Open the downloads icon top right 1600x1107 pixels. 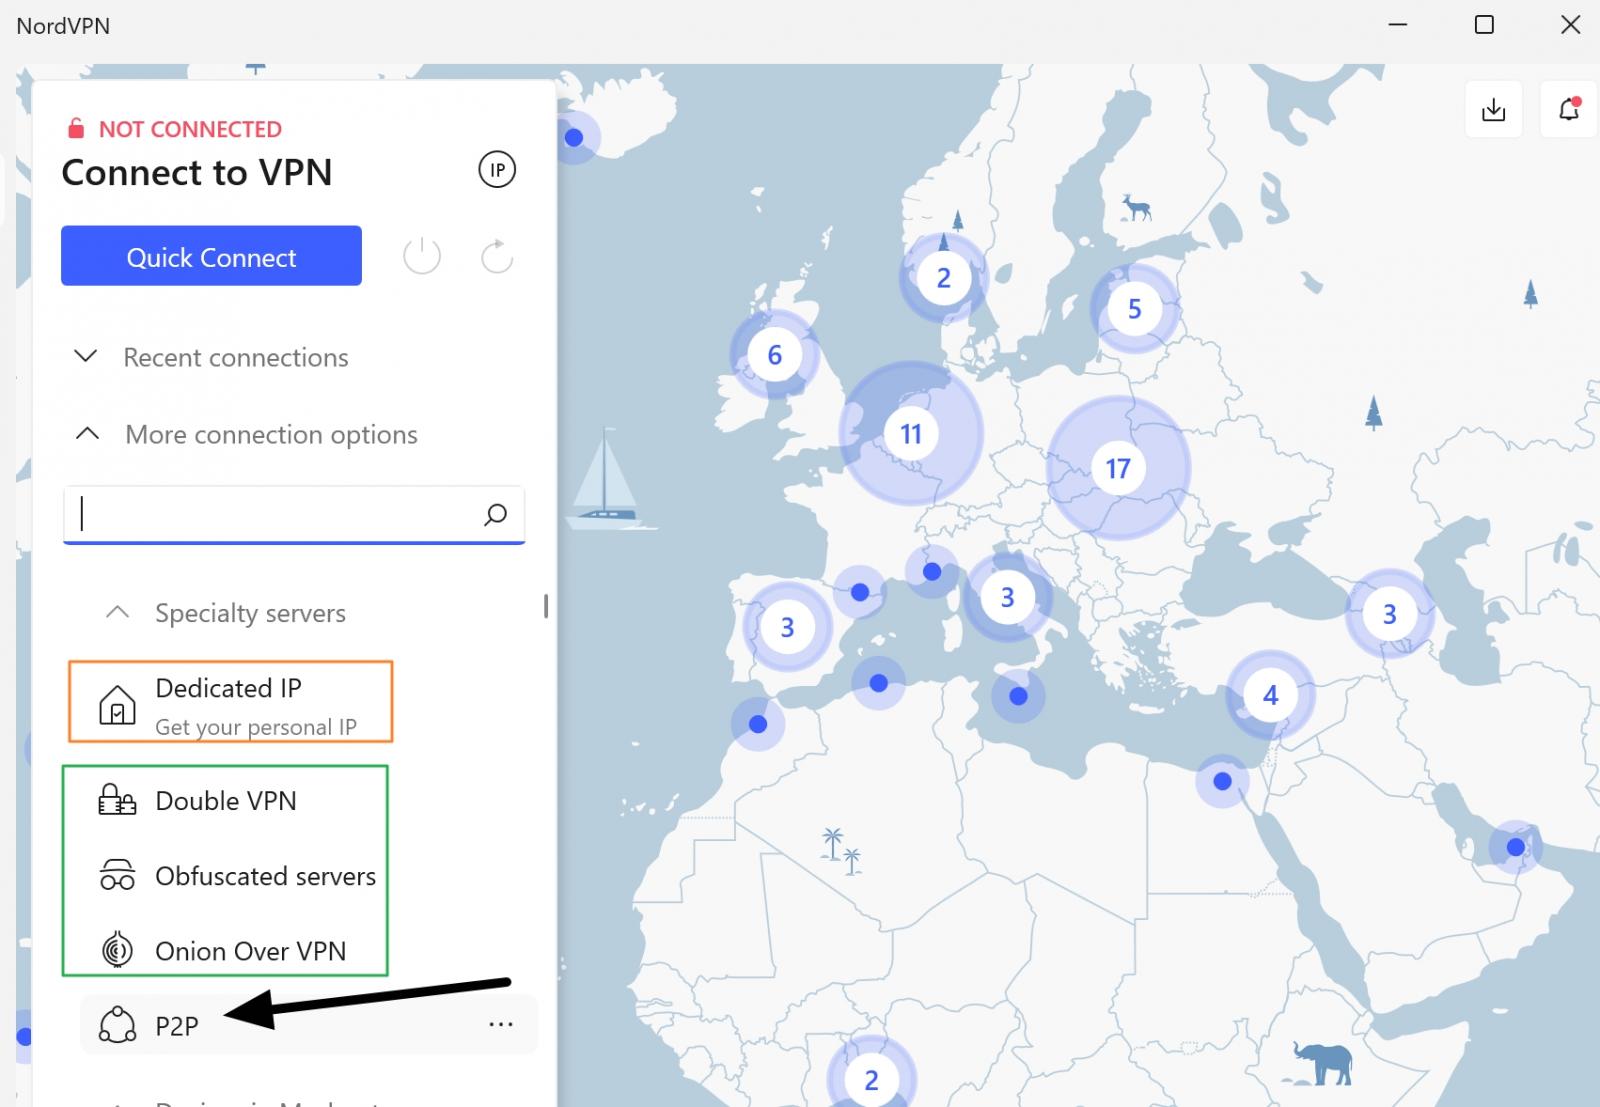1493,110
